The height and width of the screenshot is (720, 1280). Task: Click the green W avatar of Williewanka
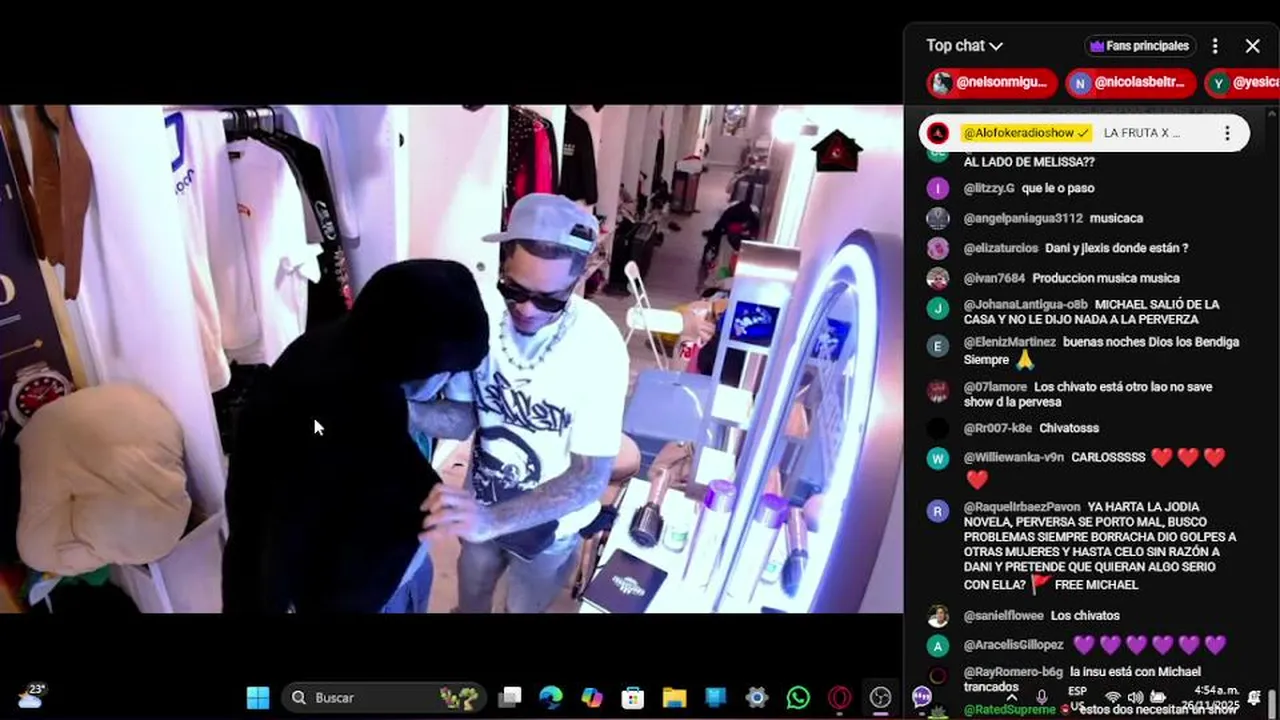coord(938,459)
